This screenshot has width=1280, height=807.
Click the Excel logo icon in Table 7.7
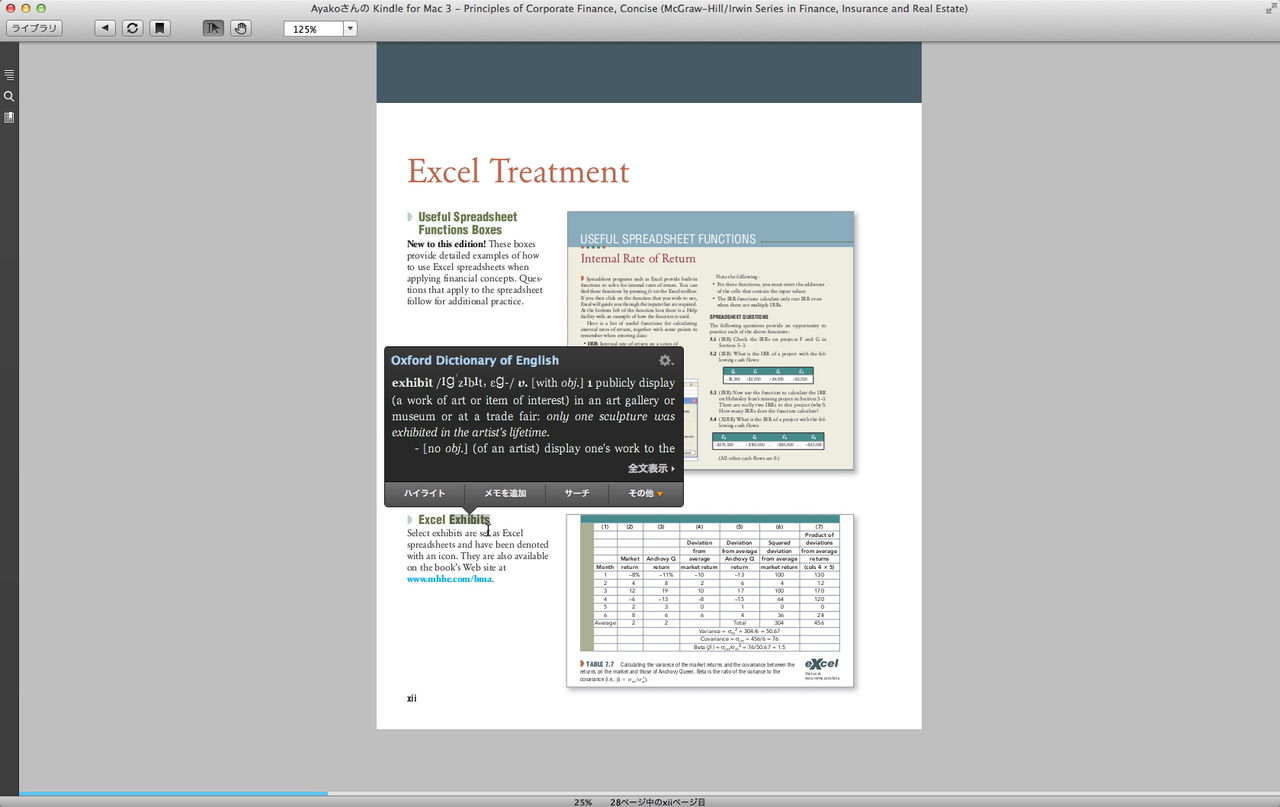tap(821, 665)
